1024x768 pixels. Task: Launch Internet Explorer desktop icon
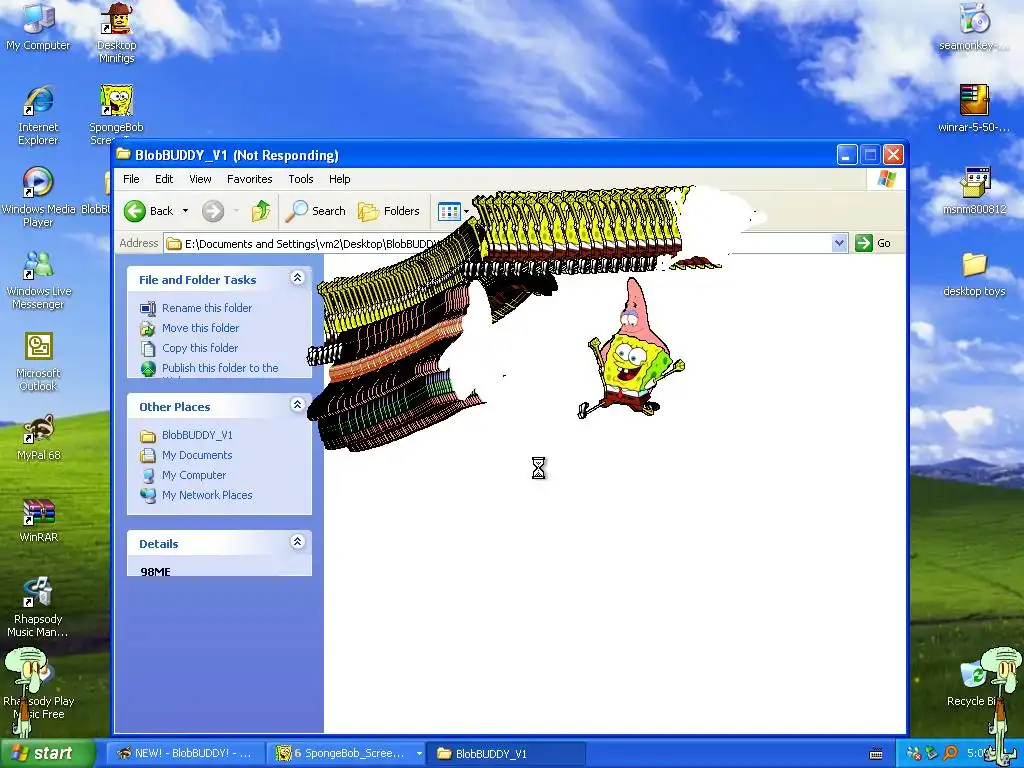pos(38,115)
